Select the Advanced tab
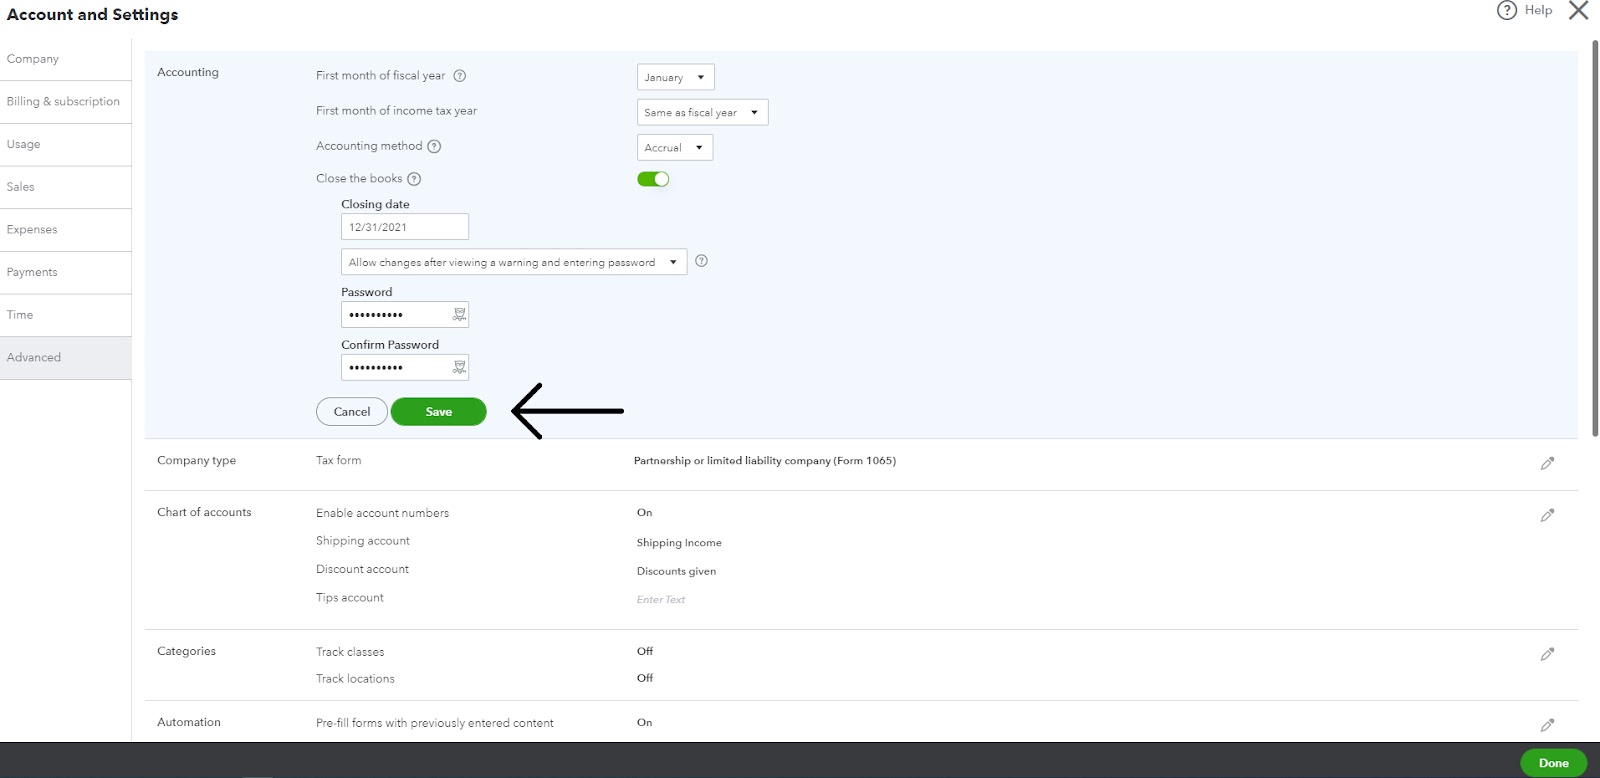 tap(66, 358)
